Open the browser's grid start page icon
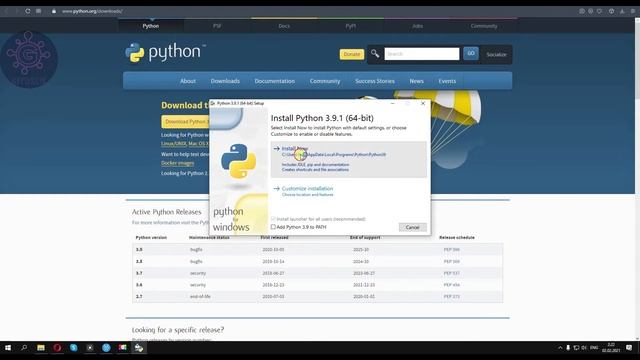Viewport: 640px width, 360px height. point(38,11)
